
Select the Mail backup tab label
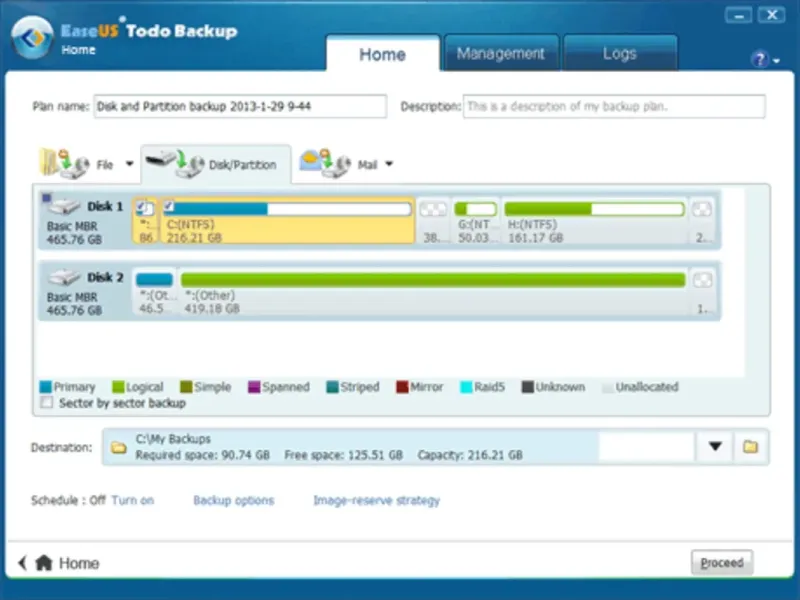click(x=367, y=164)
